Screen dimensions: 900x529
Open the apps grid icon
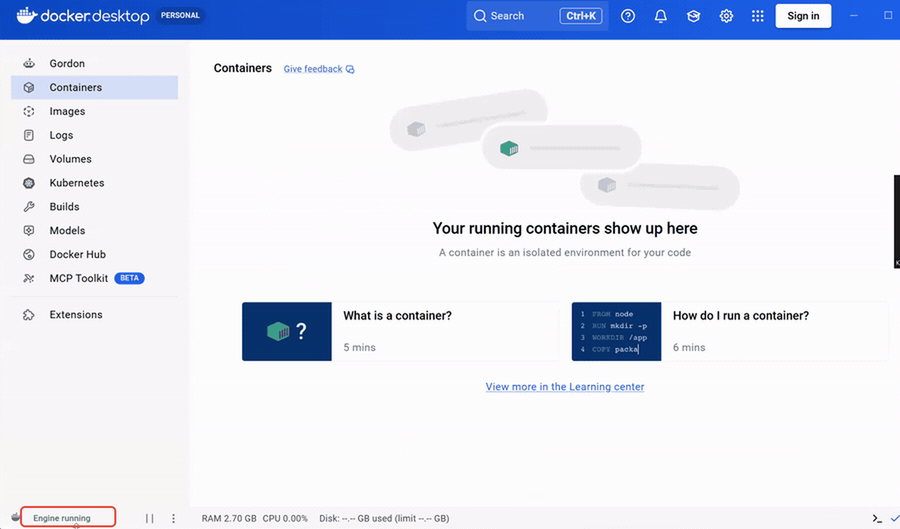tap(758, 16)
